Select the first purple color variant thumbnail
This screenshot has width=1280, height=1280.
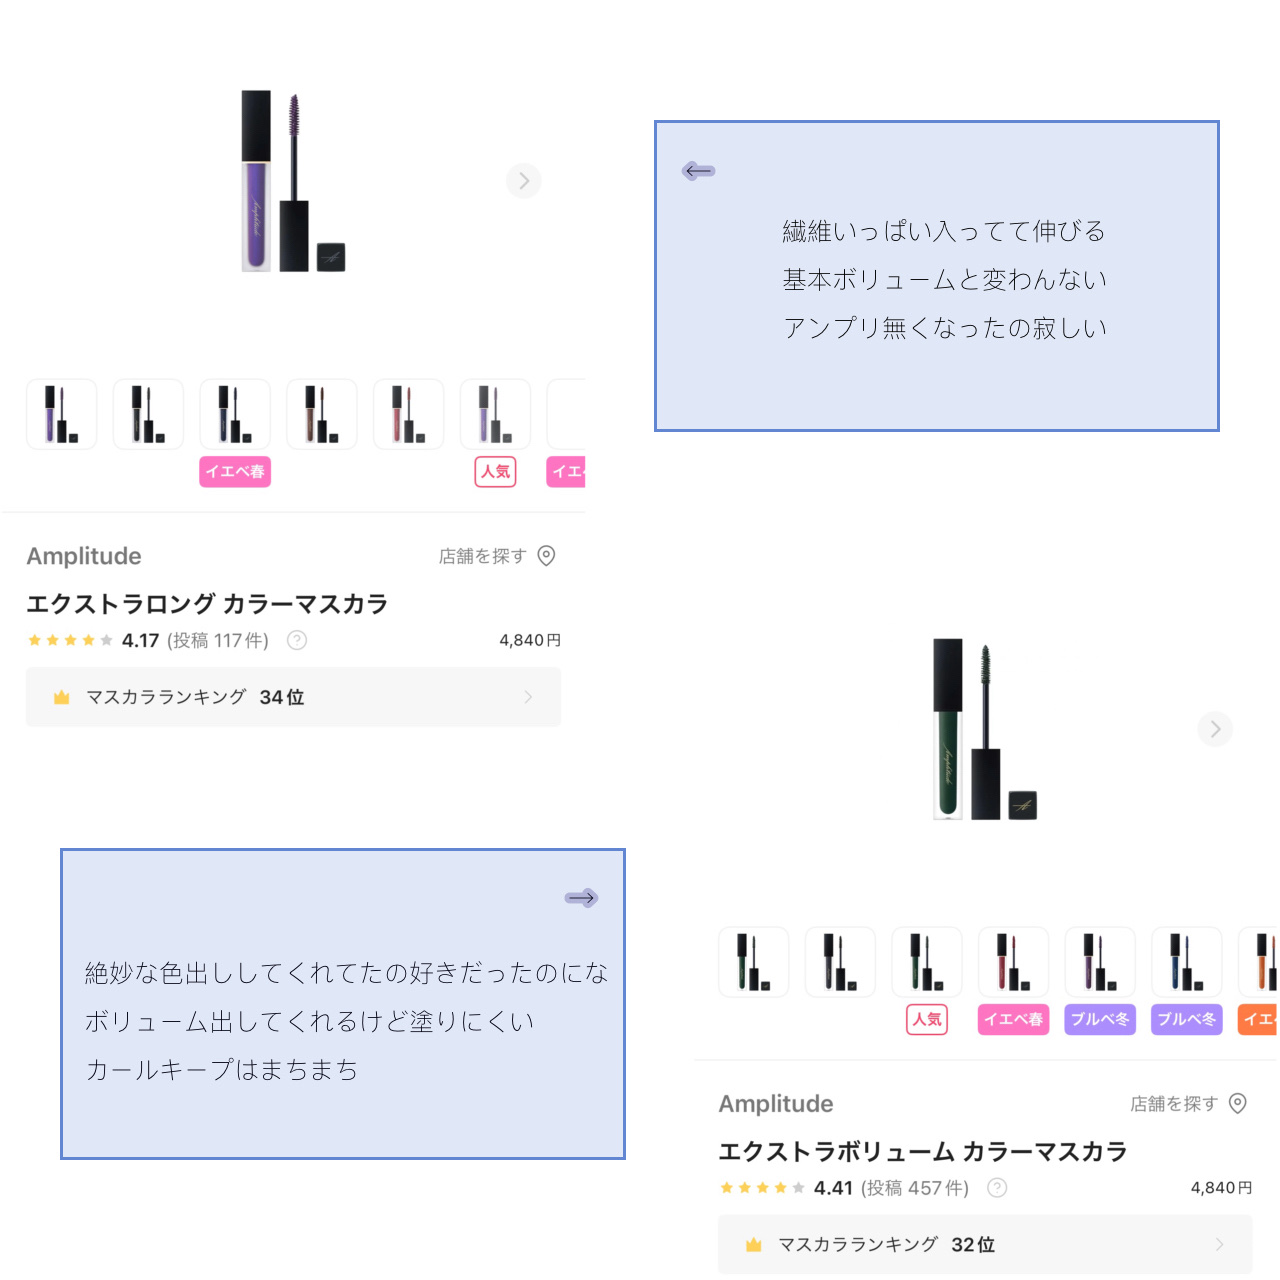pos(62,414)
